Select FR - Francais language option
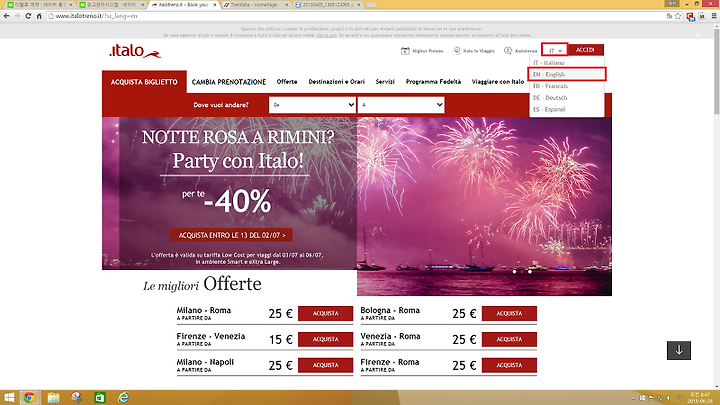The image size is (720, 405). point(567,86)
